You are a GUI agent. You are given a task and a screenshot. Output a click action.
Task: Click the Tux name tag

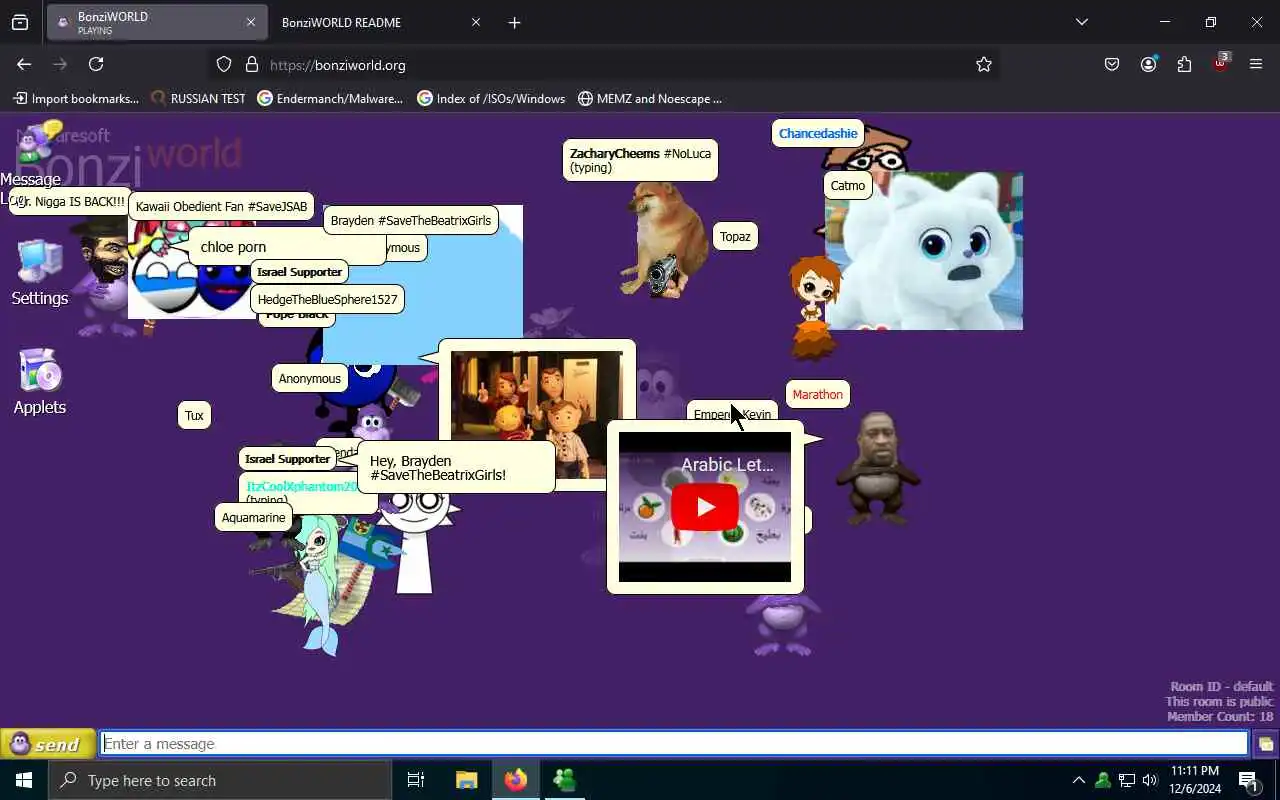click(x=194, y=415)
